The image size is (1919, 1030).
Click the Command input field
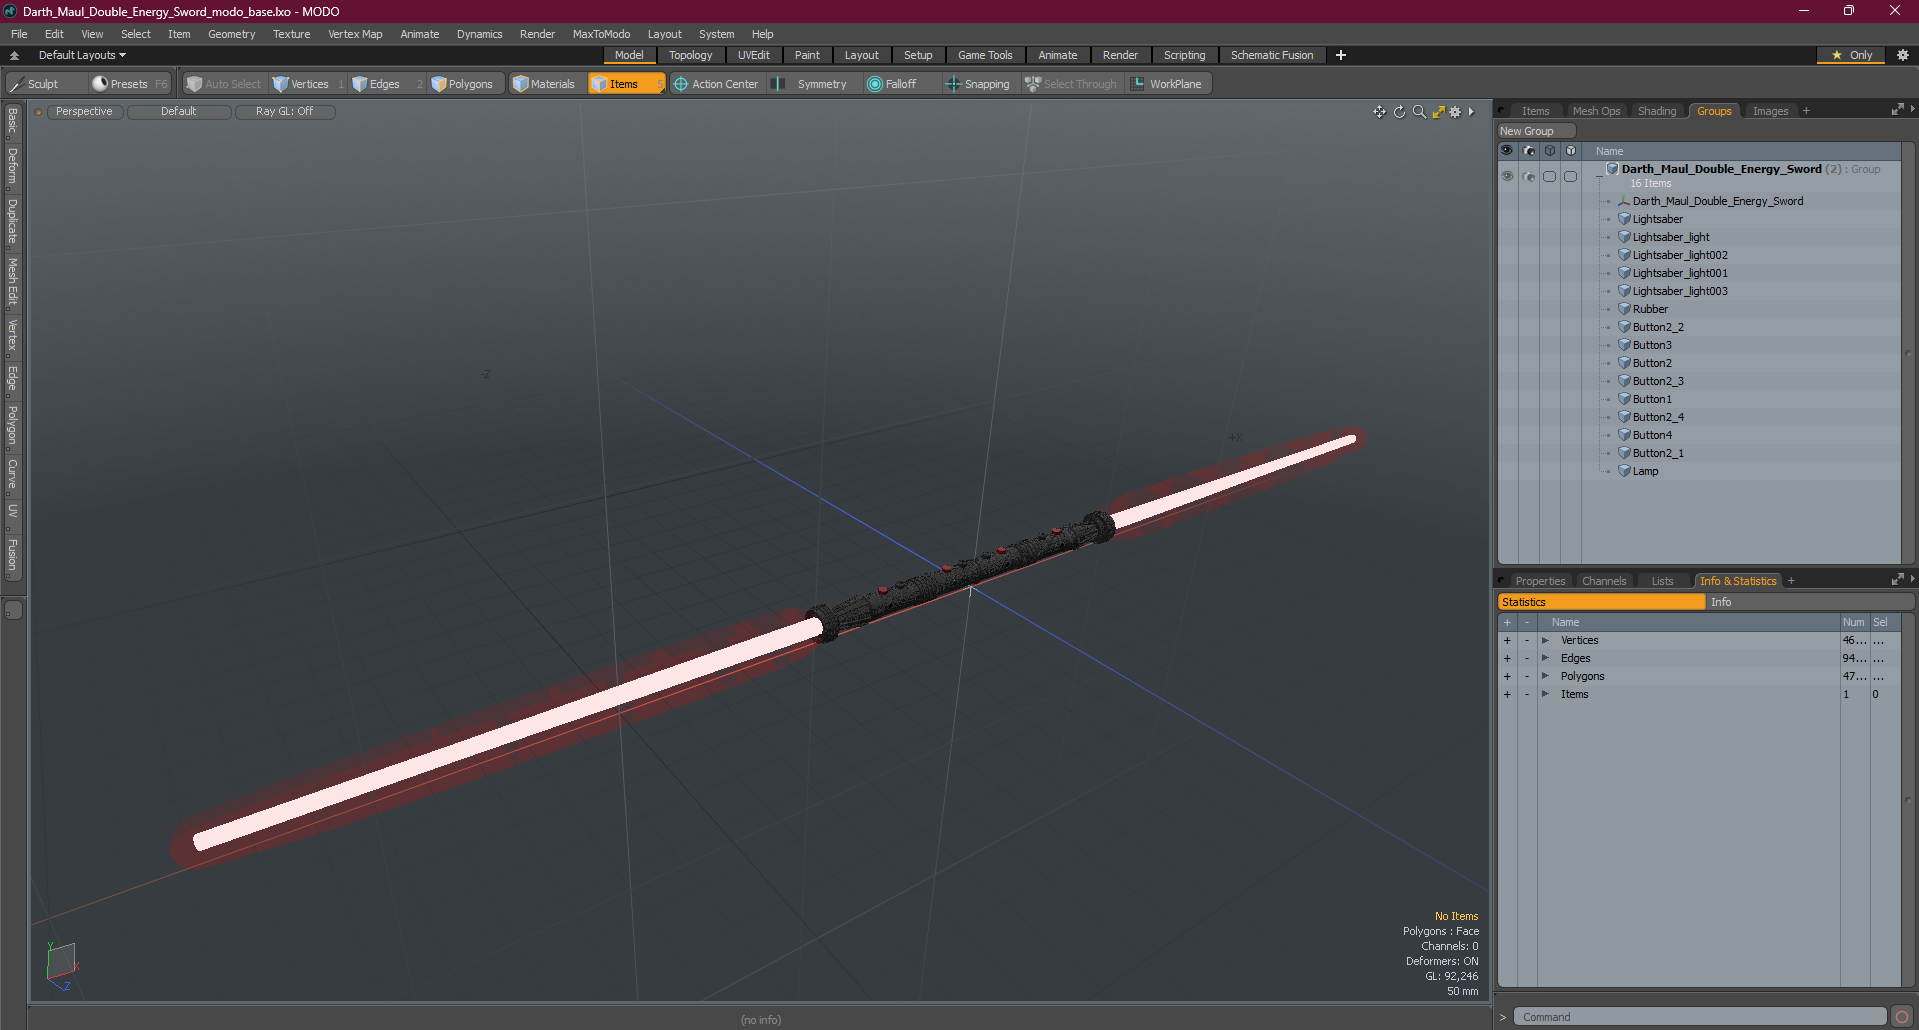tap(1699, 1017)
